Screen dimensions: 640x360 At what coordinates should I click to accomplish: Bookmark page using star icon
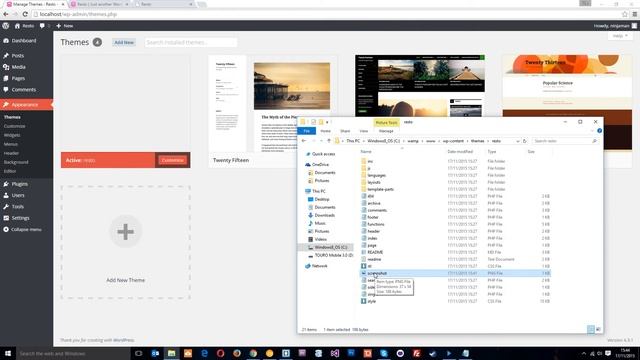[x=625, y=14]
